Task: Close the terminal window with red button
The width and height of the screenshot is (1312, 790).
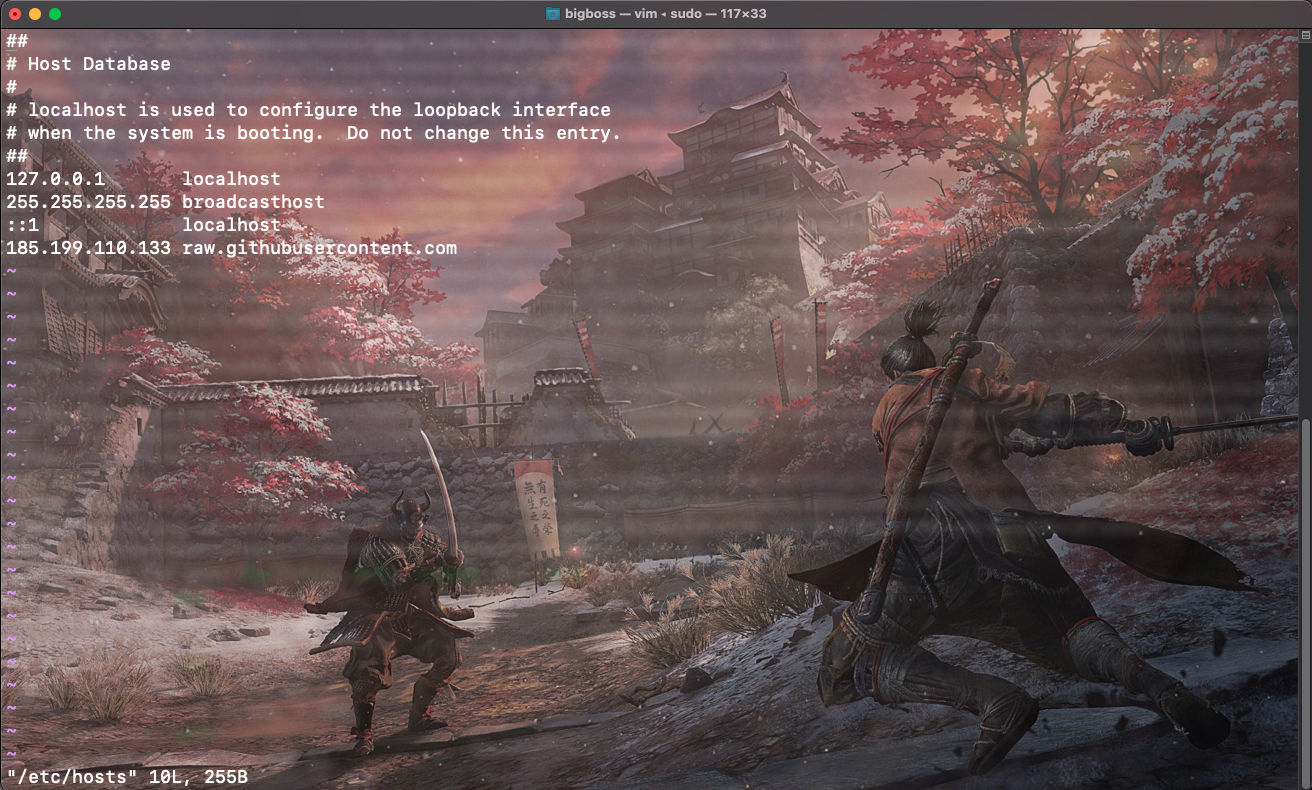Action: coord(14,14)
